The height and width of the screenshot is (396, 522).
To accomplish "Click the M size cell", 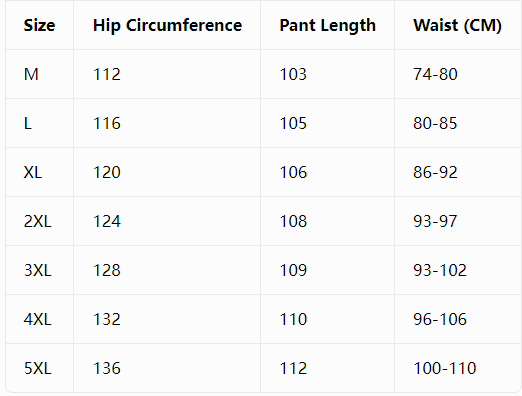I will tap(39, 74).
